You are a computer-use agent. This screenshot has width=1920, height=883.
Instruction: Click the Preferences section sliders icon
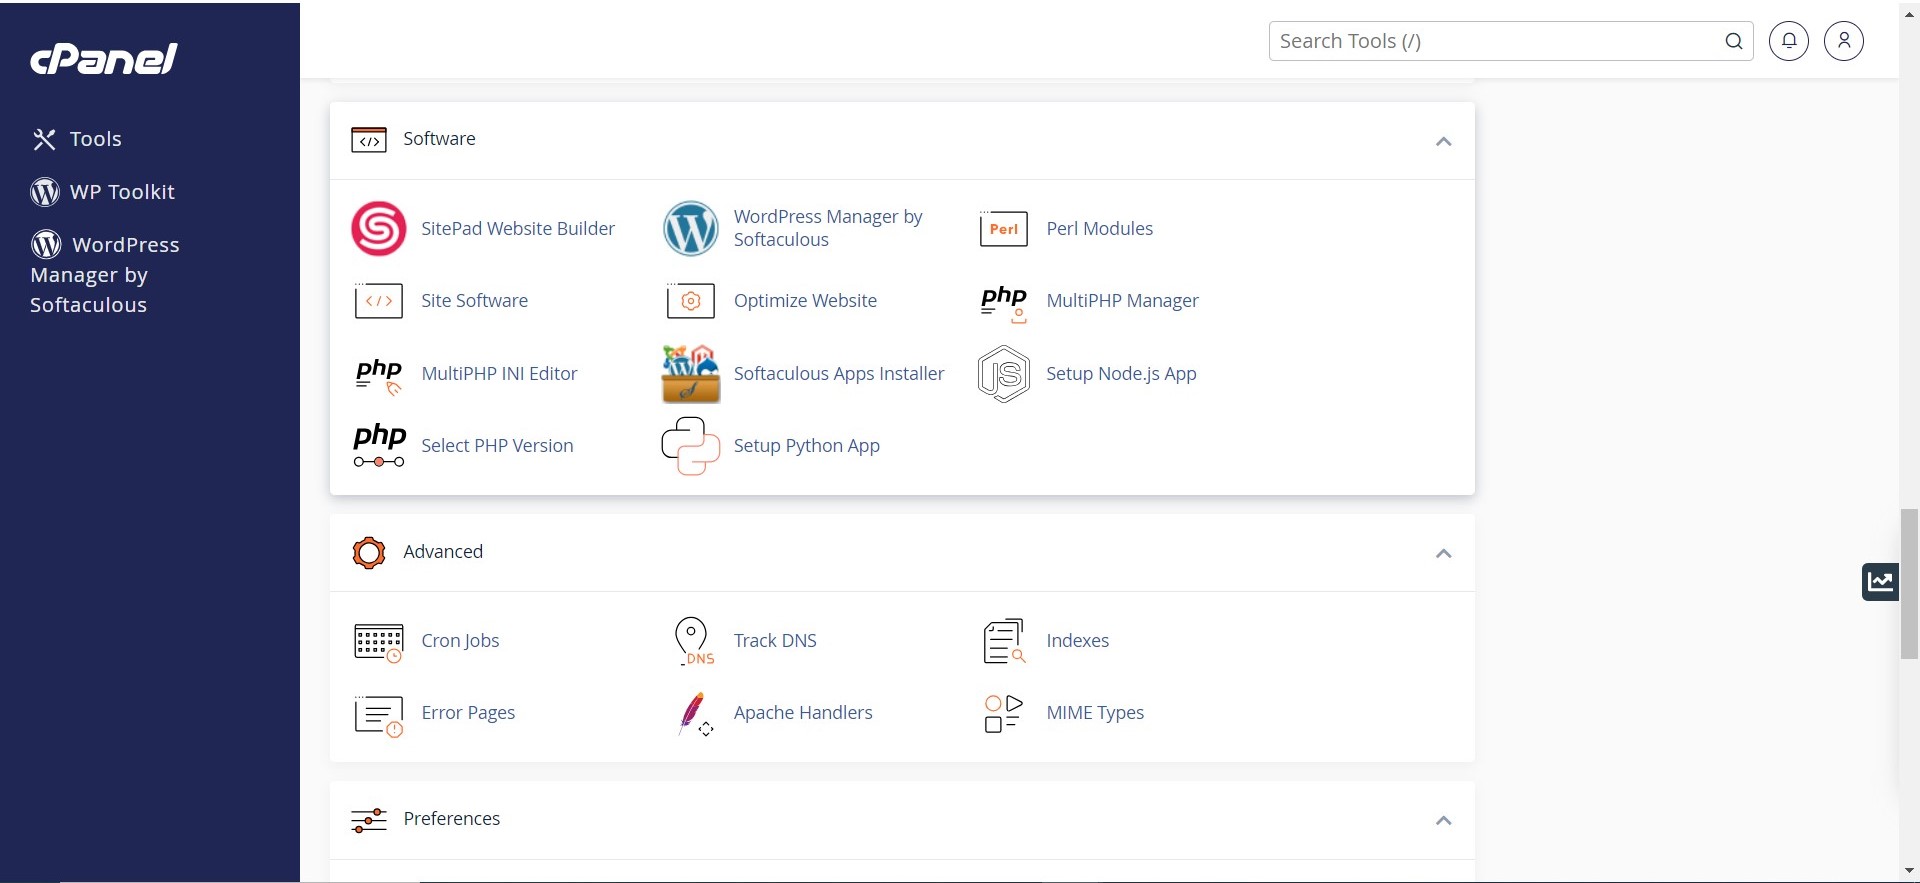369,820
